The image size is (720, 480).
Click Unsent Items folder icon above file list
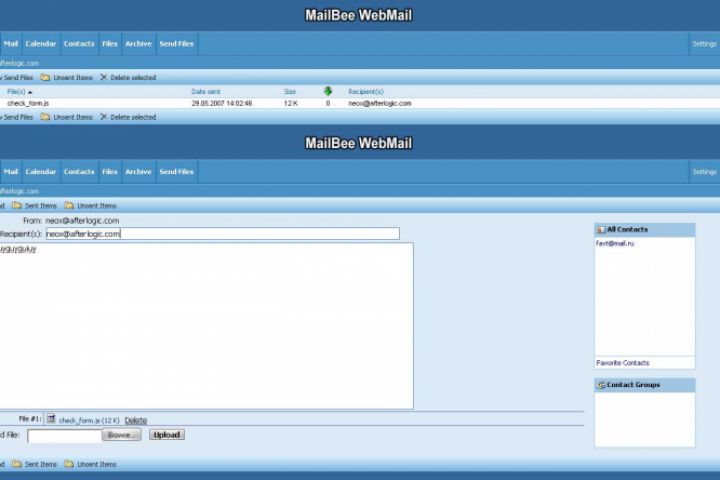pyautogui.click(x=45, y=78)
